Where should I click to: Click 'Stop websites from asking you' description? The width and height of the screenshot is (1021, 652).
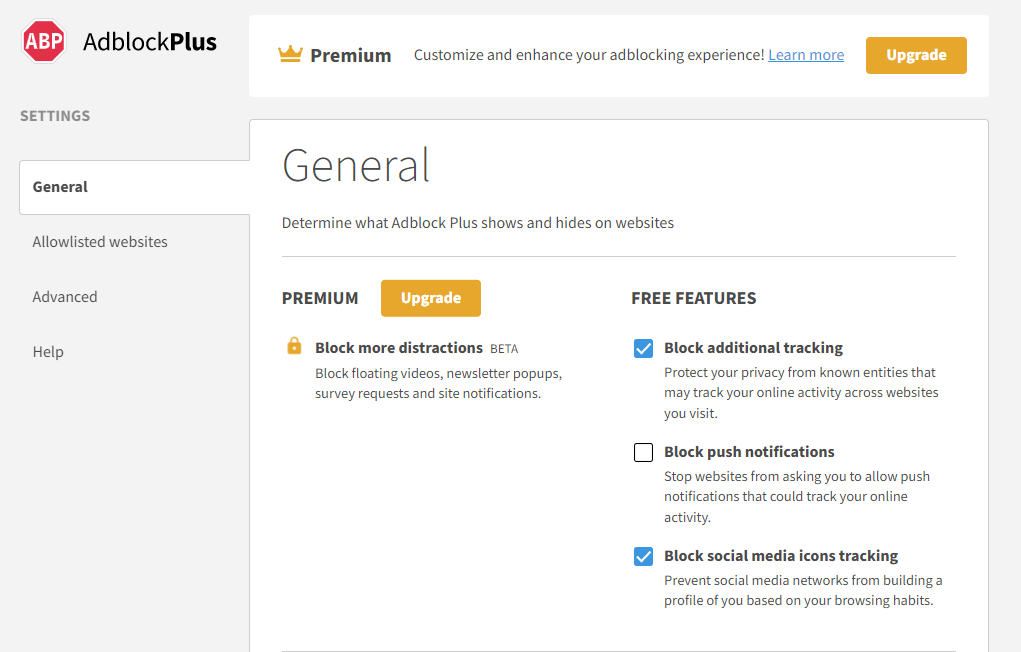tap(797, 496)
